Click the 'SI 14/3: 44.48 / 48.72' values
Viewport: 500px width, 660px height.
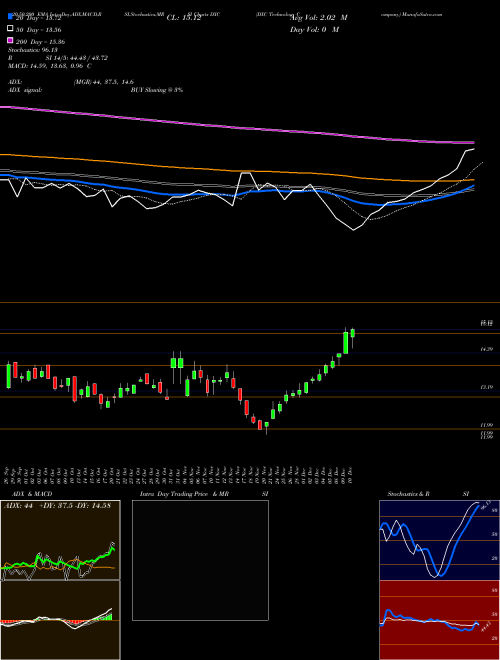pos(77,58)
